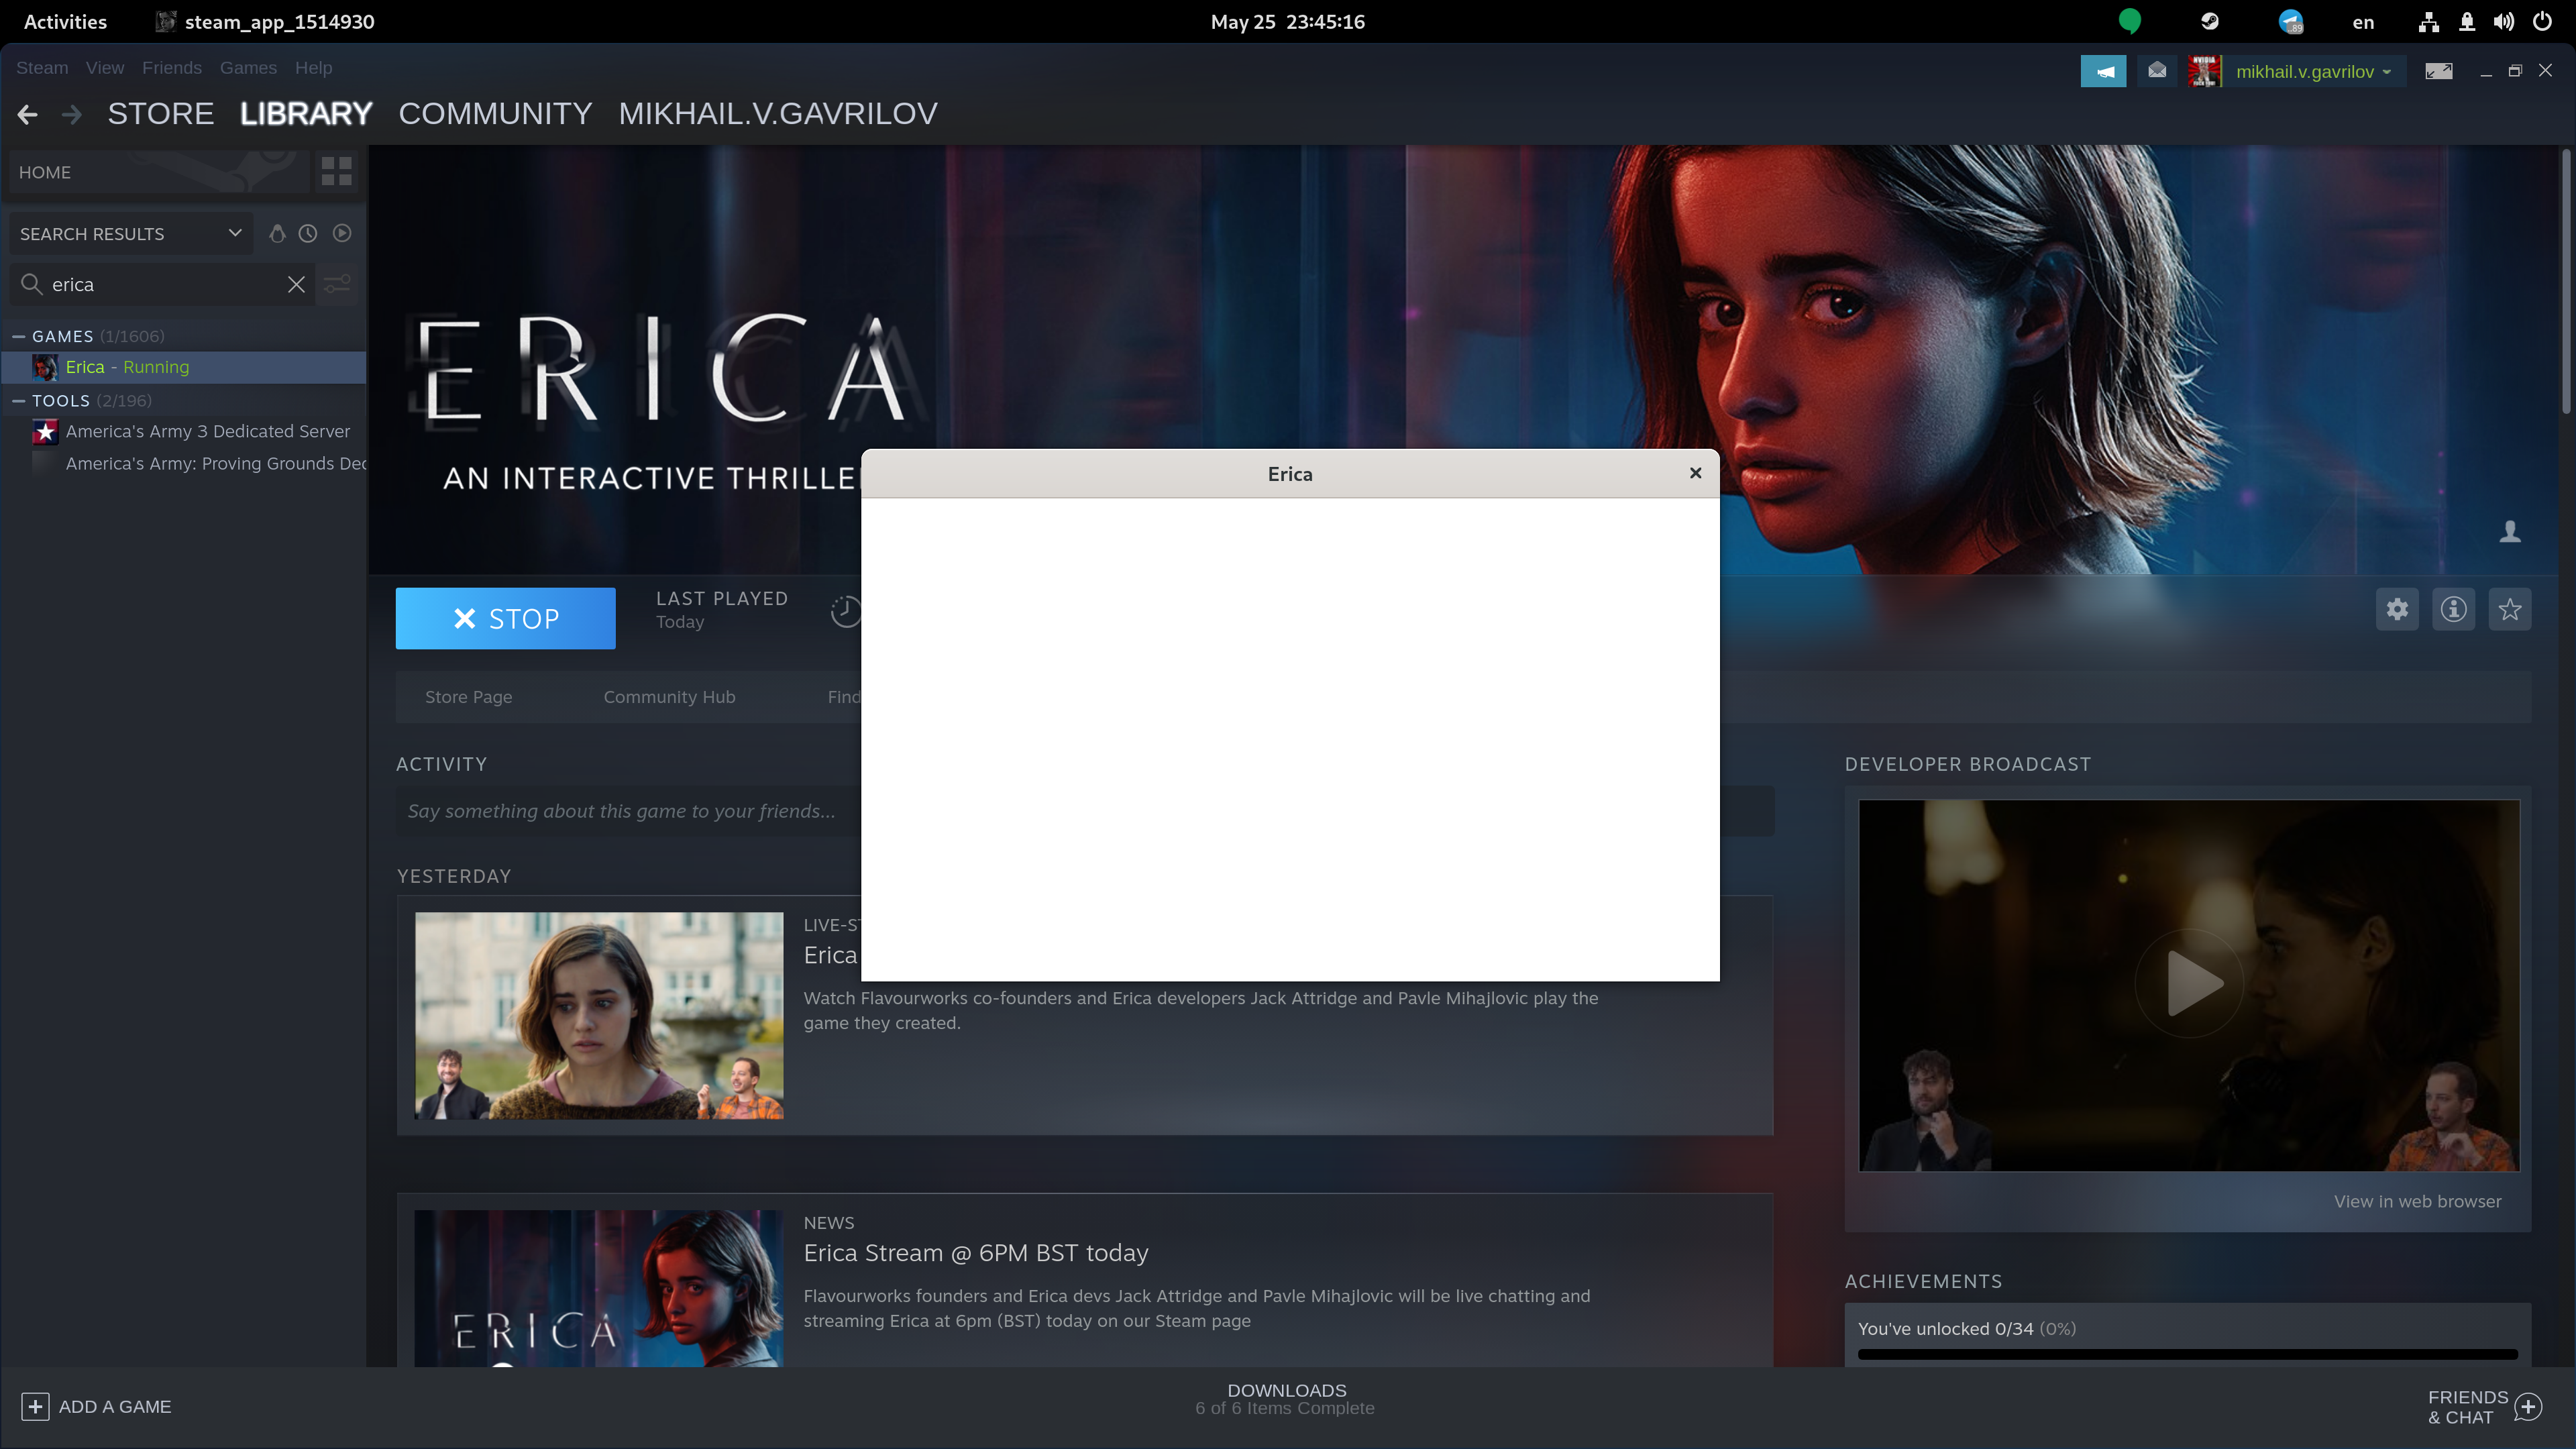The height and width of the screenshot is (1449, 2576).
Task: Switch to the COMMUNITY tab
Action: 495,114
